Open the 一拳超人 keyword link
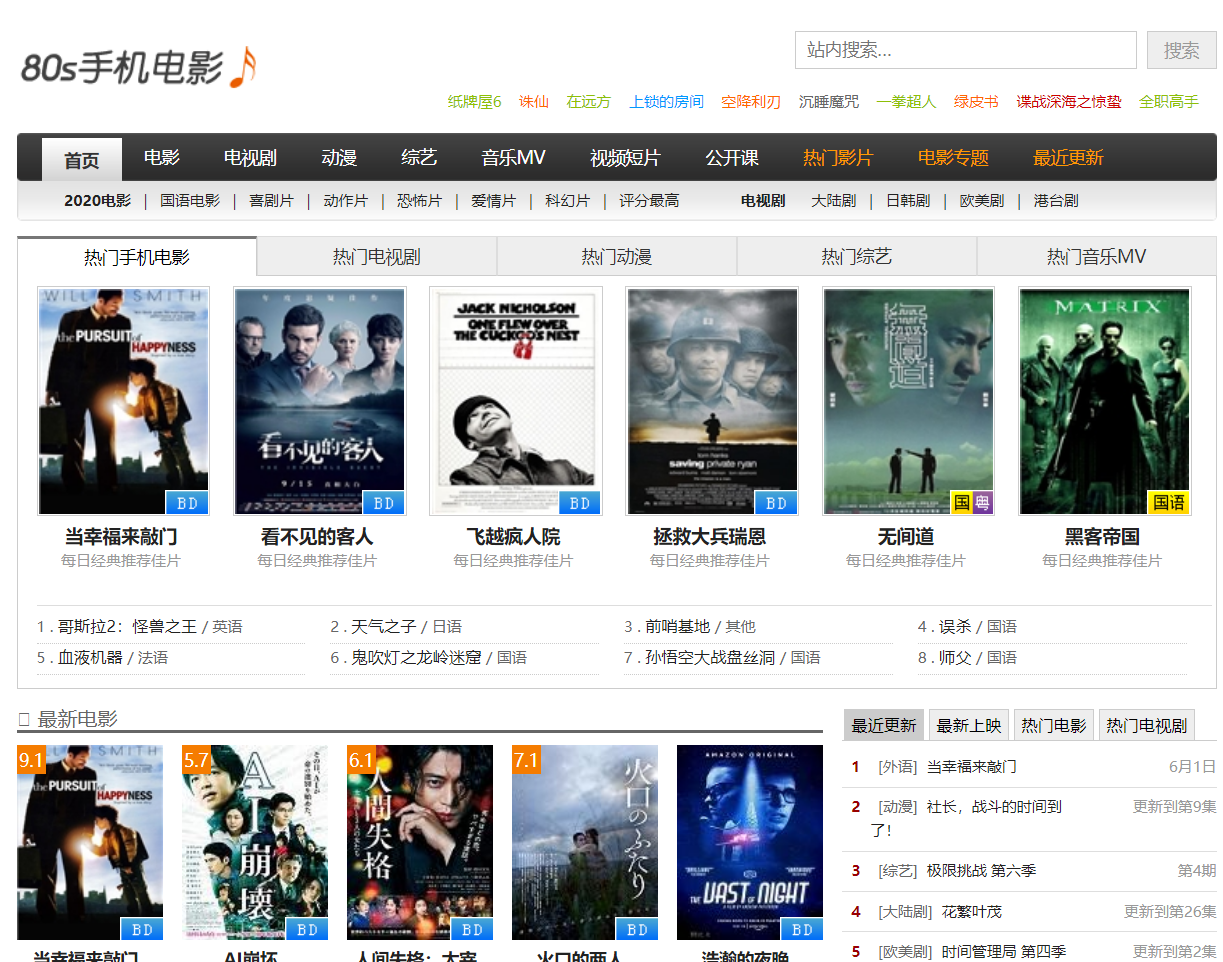This screenshot has height=962, width=1223. click(x=906, y=101)
